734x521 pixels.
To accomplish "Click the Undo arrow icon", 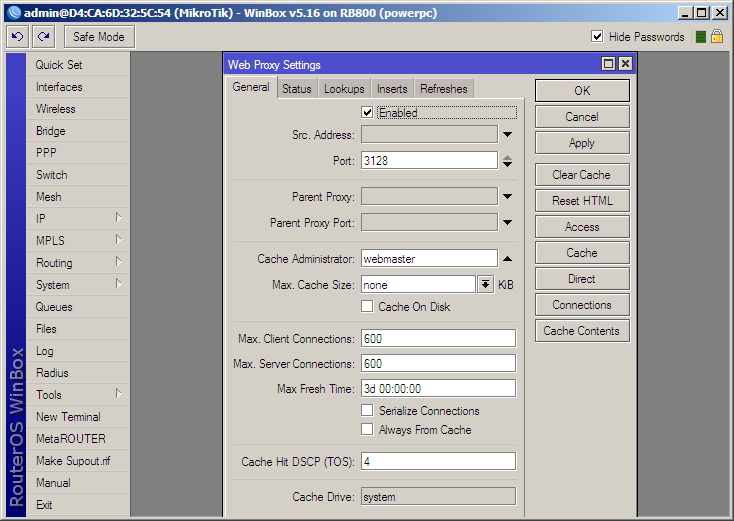I will click(17, 37).
